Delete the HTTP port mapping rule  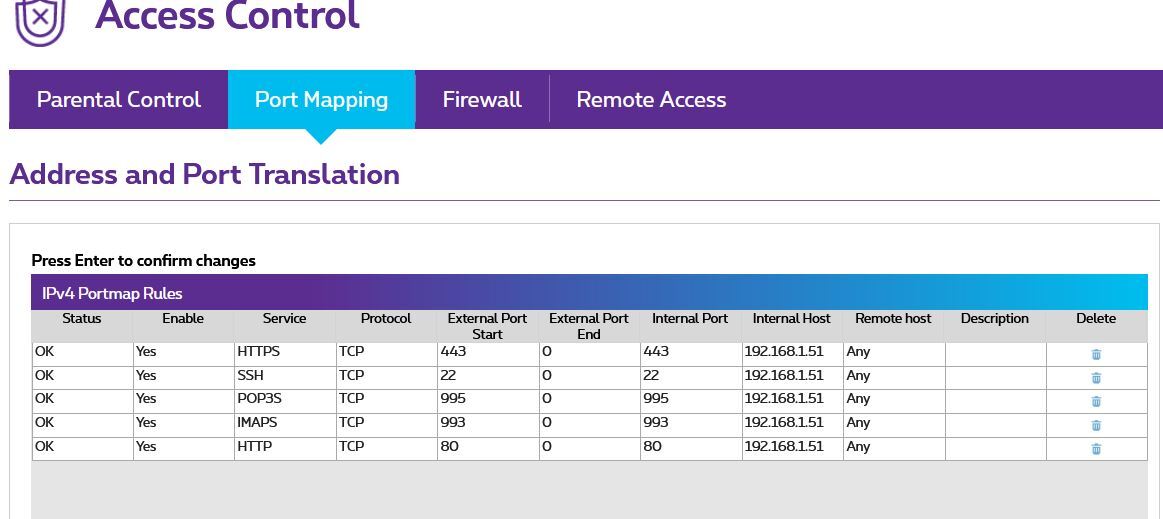1096,449
